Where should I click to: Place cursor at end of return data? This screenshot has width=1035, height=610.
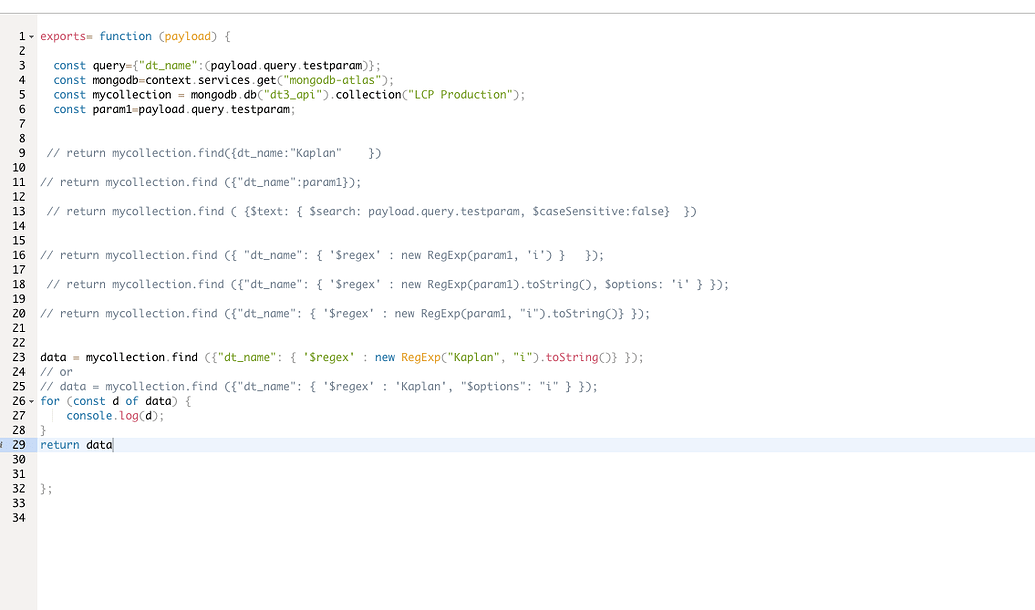113,444
